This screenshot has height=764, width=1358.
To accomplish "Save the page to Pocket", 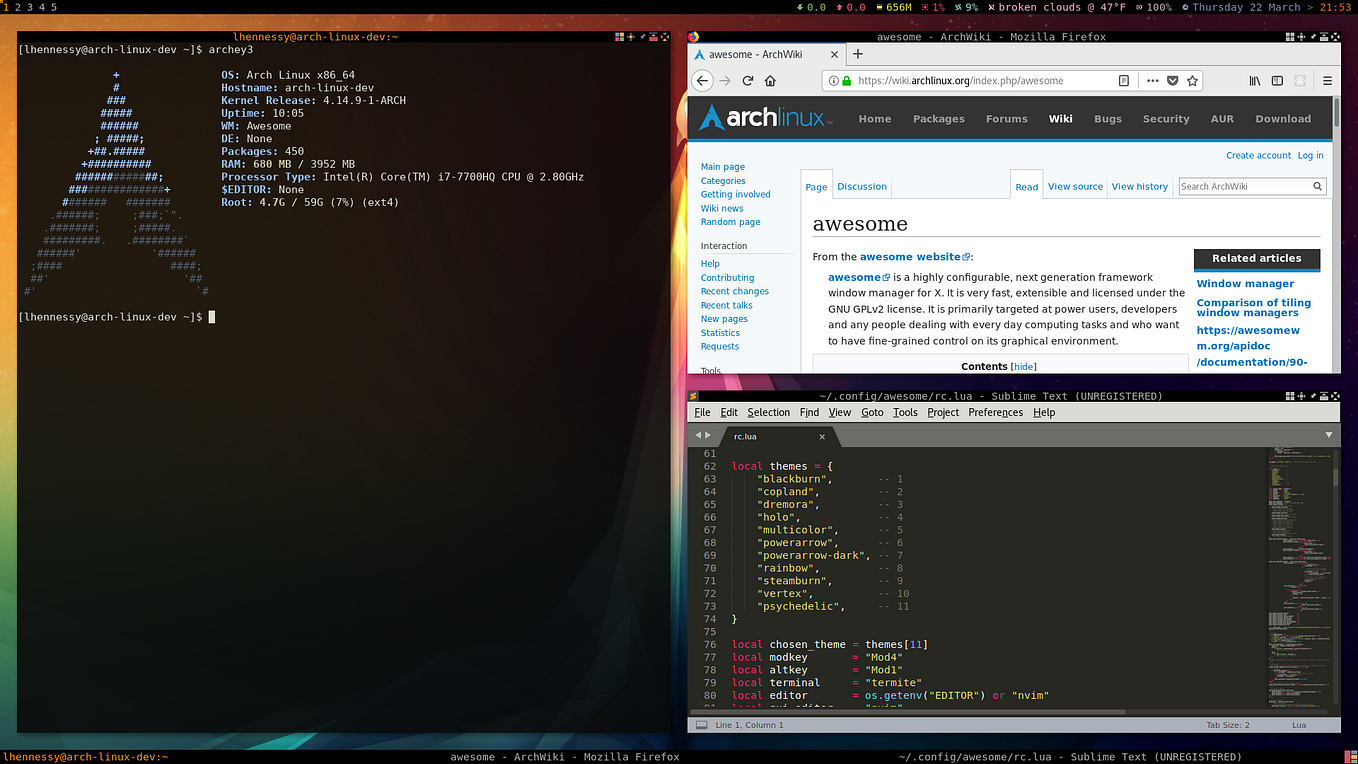I will 1172,80.
